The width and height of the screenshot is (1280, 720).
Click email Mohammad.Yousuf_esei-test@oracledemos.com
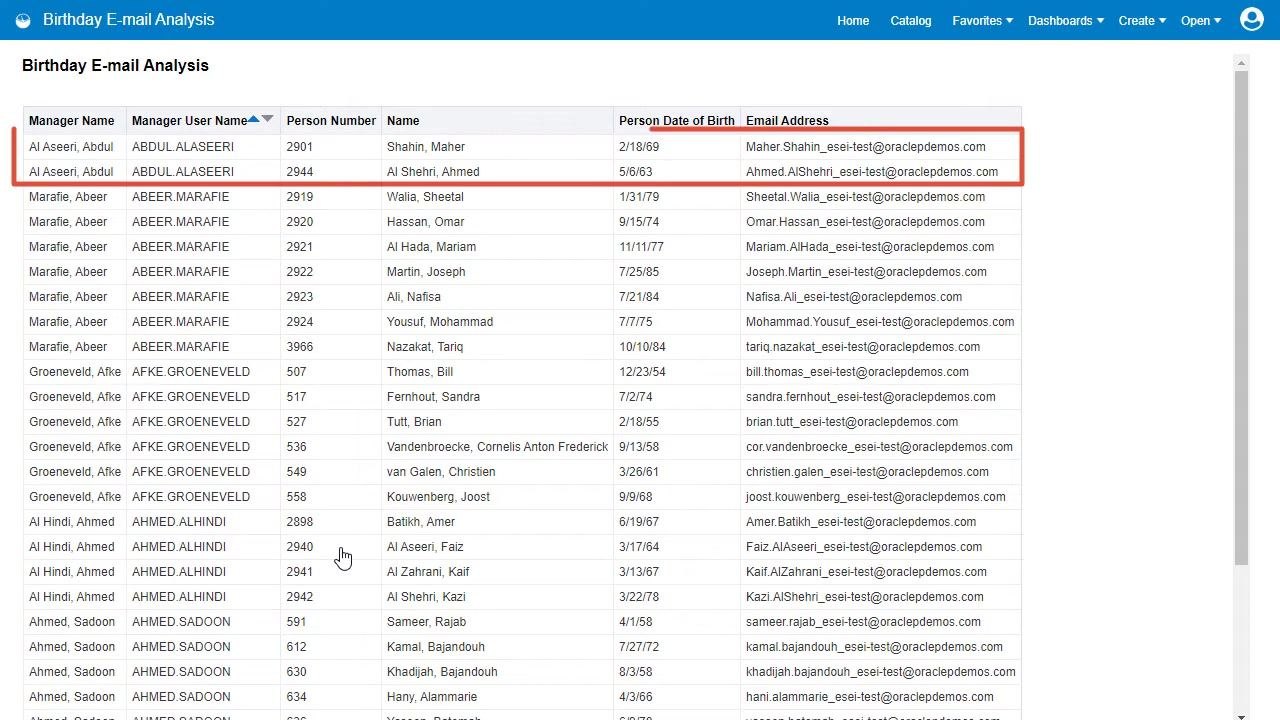pos(880,322)
